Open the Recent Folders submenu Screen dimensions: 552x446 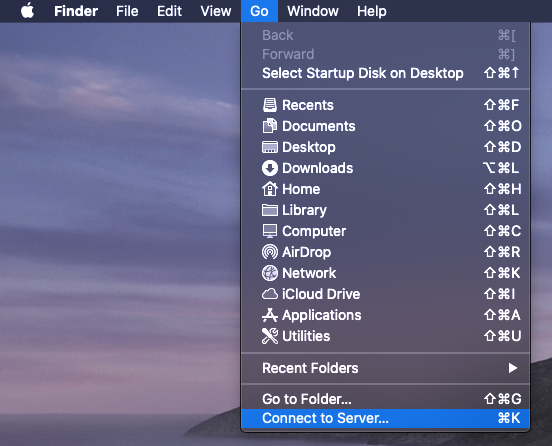tap(385, 368)
